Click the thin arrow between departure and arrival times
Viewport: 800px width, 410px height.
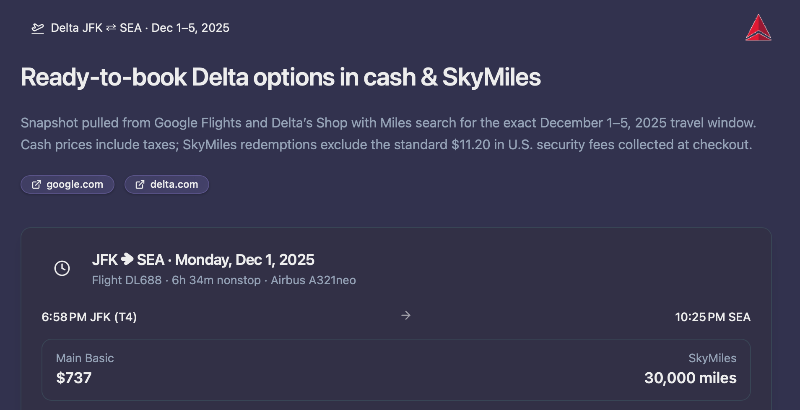(405, 316)
